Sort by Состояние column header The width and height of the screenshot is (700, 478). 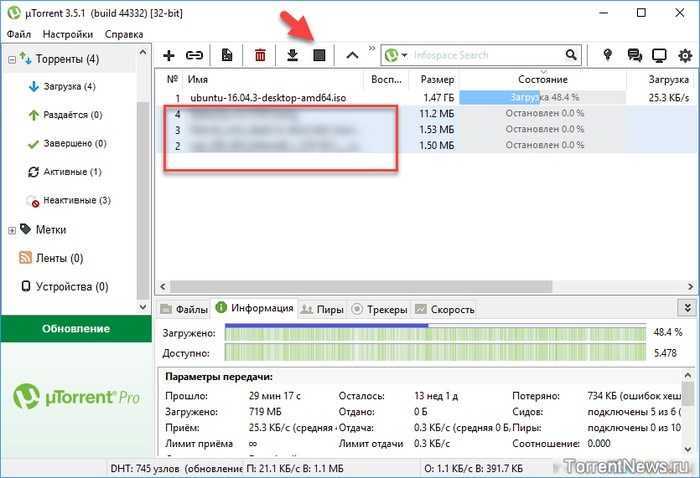pos(542,79)
